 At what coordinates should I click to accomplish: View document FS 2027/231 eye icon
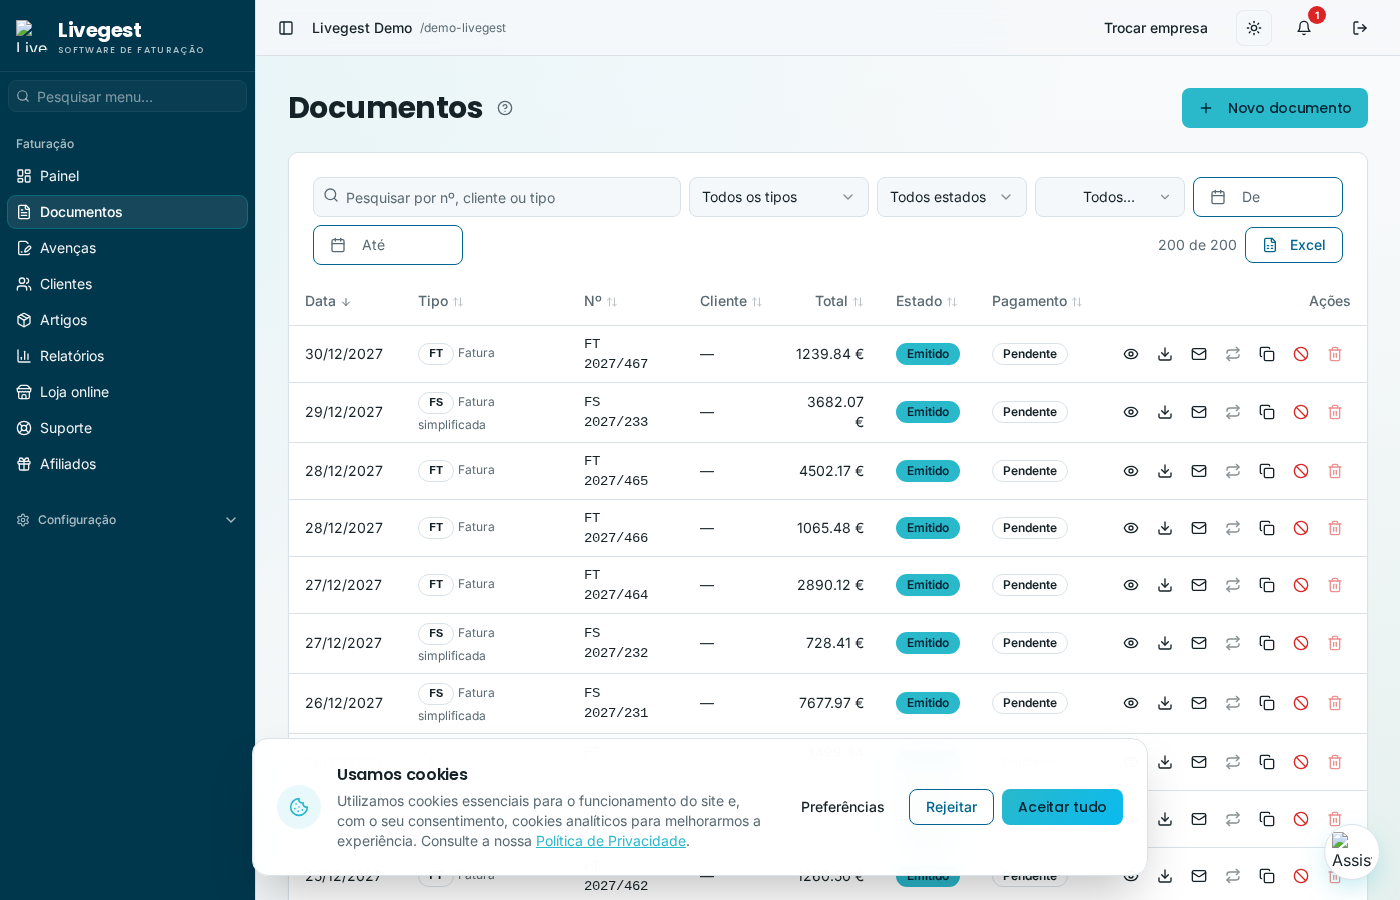1131,703
